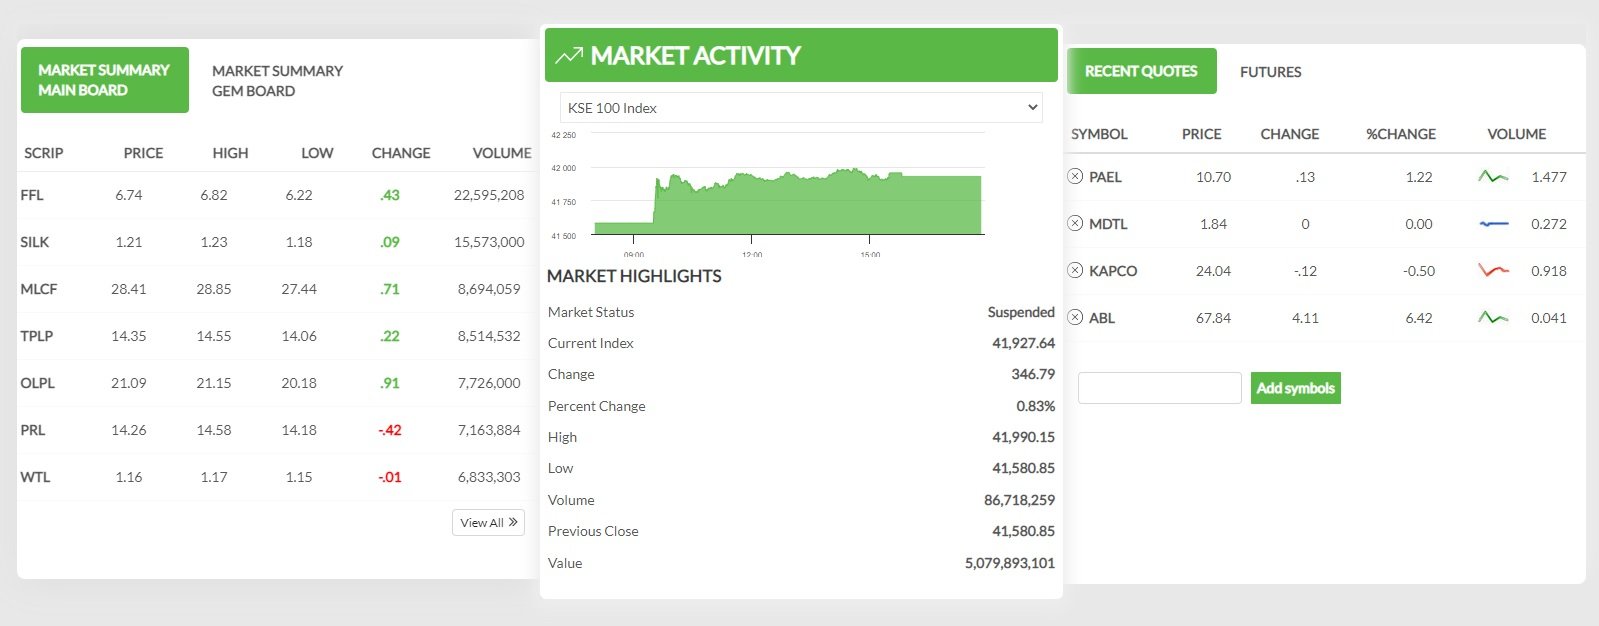Remove PAEL from recent quotes
1599x626 pixels.
coord(1075,177)
